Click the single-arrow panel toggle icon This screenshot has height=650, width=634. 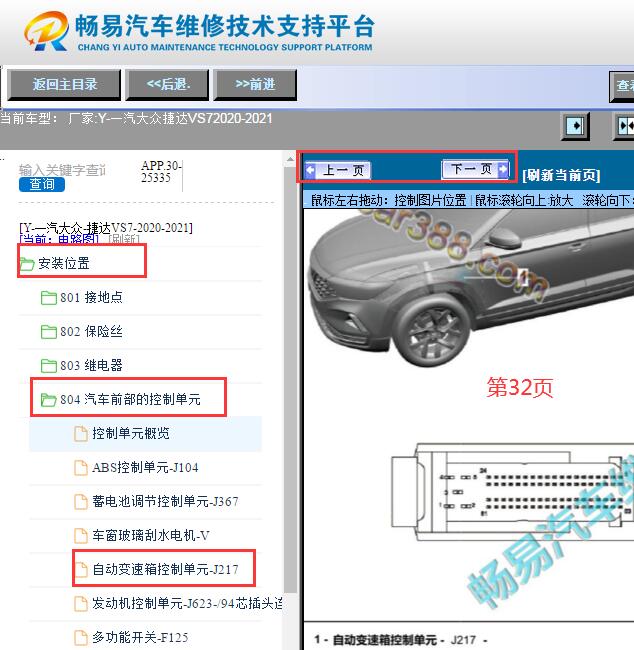pos(576,126)
